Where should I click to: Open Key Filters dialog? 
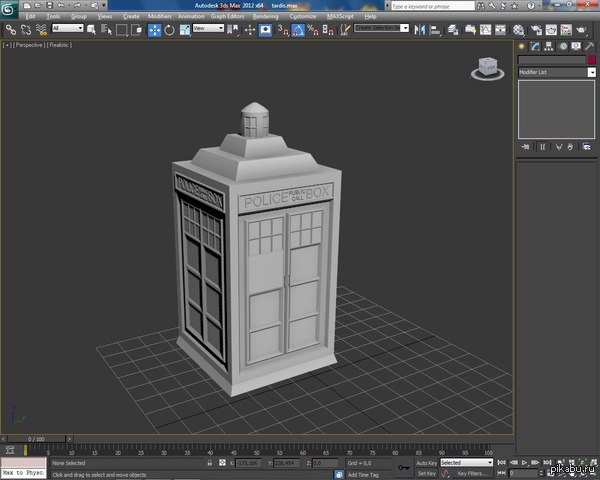tap(472, 473)
